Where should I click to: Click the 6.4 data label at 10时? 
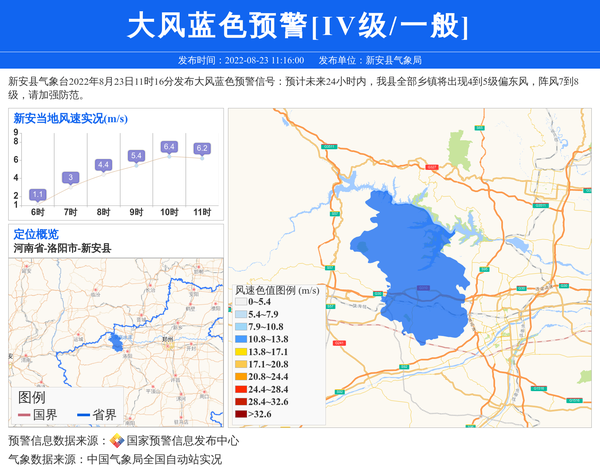tap(169, 147)
